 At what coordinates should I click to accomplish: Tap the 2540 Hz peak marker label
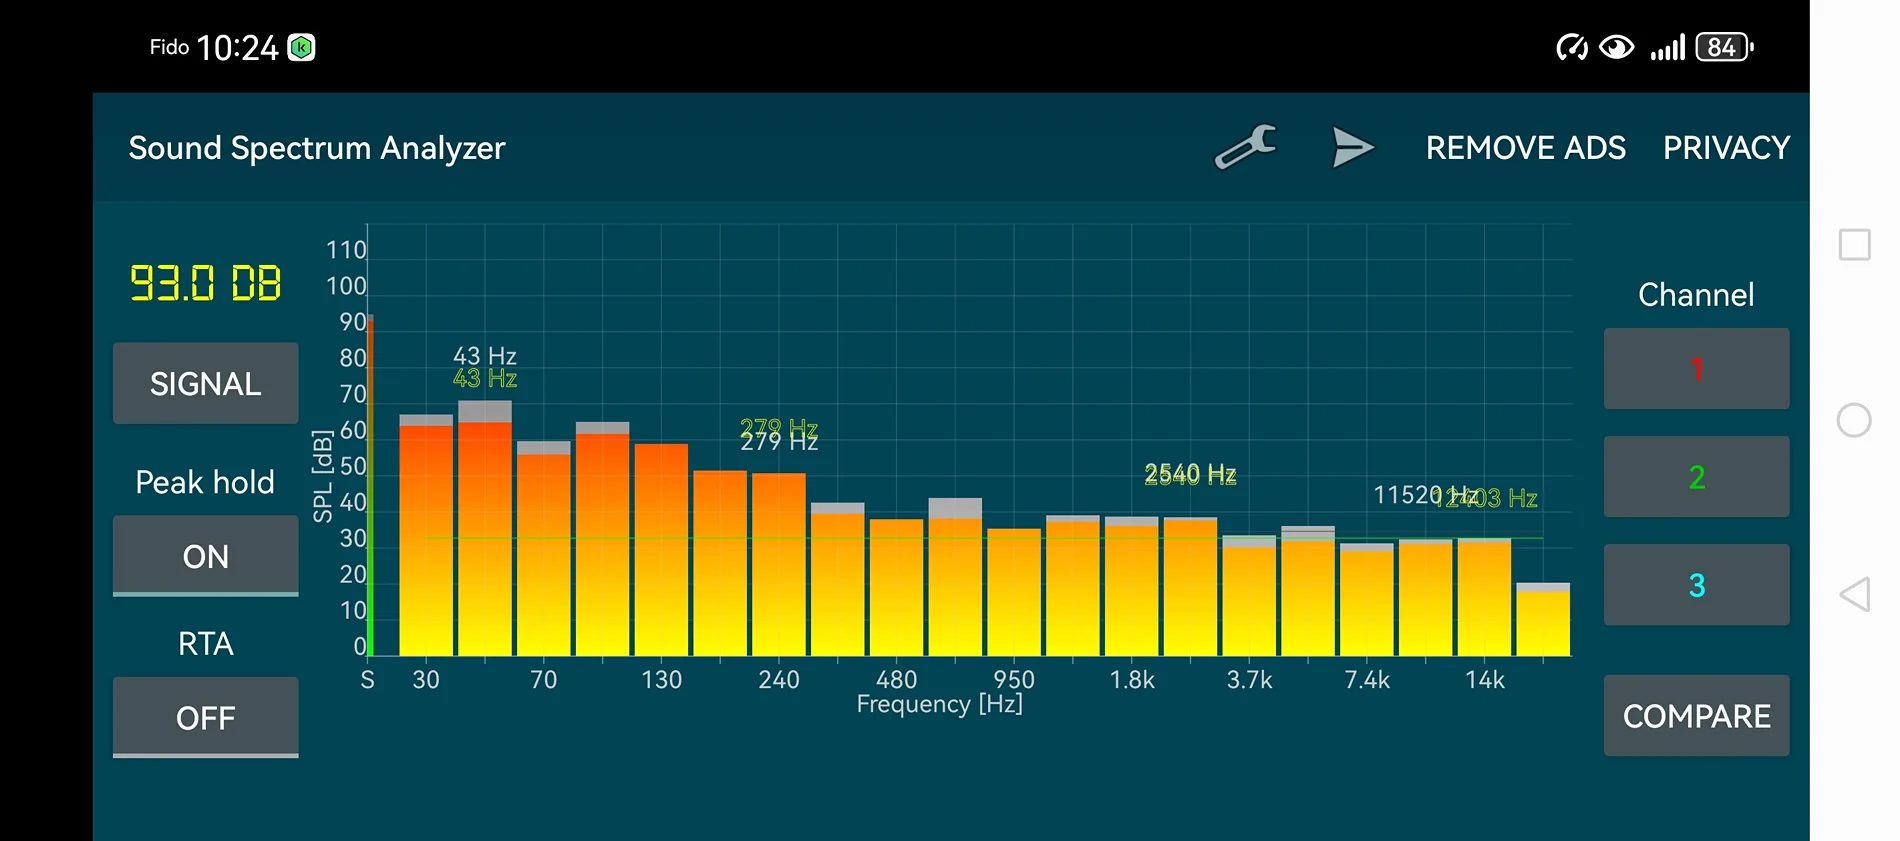tap(1190, 474)
